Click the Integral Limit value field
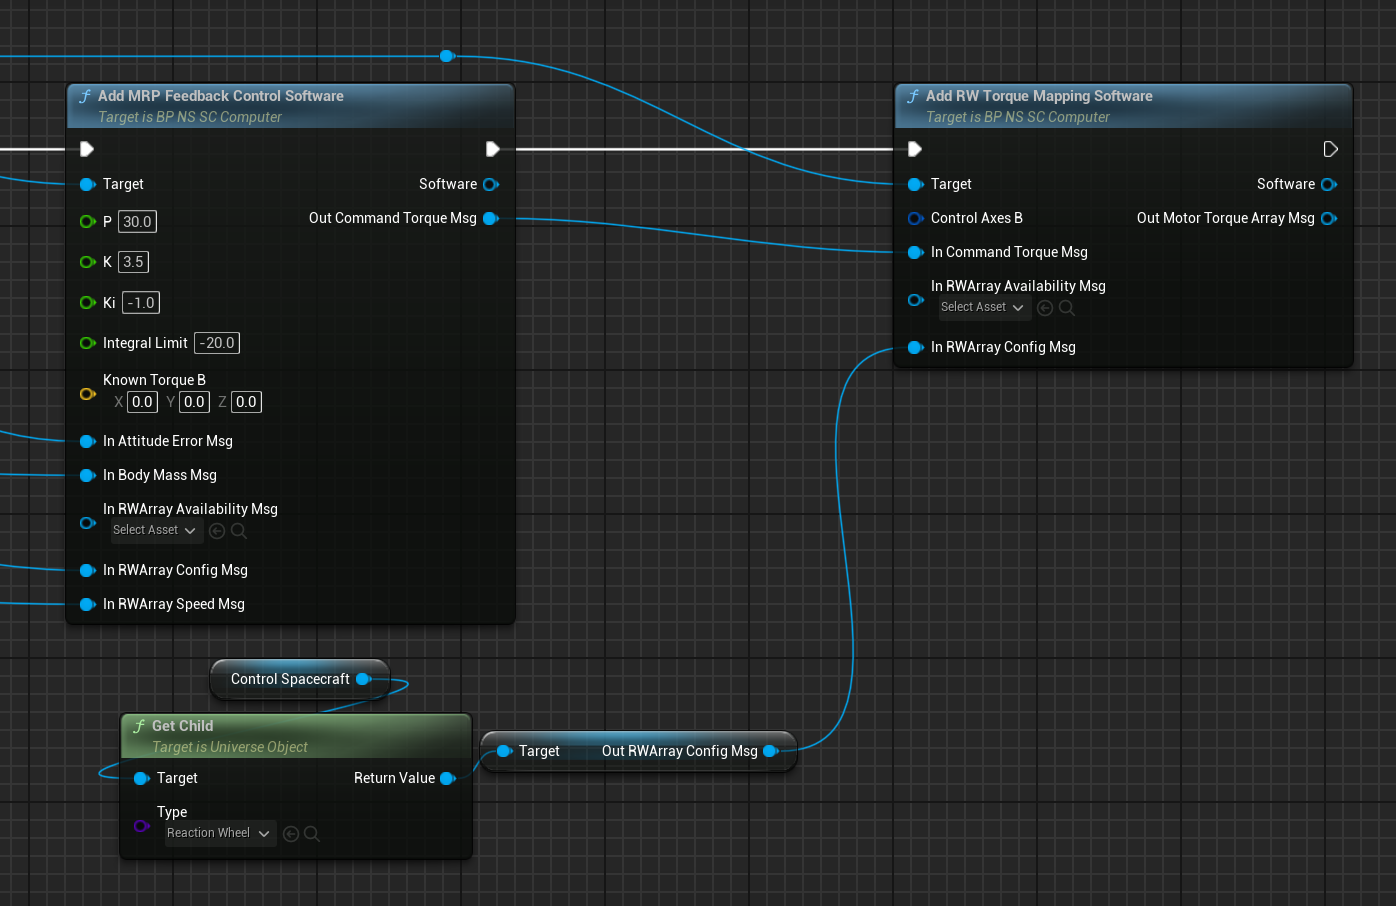 pyautogui.click(x=217, y=343)
